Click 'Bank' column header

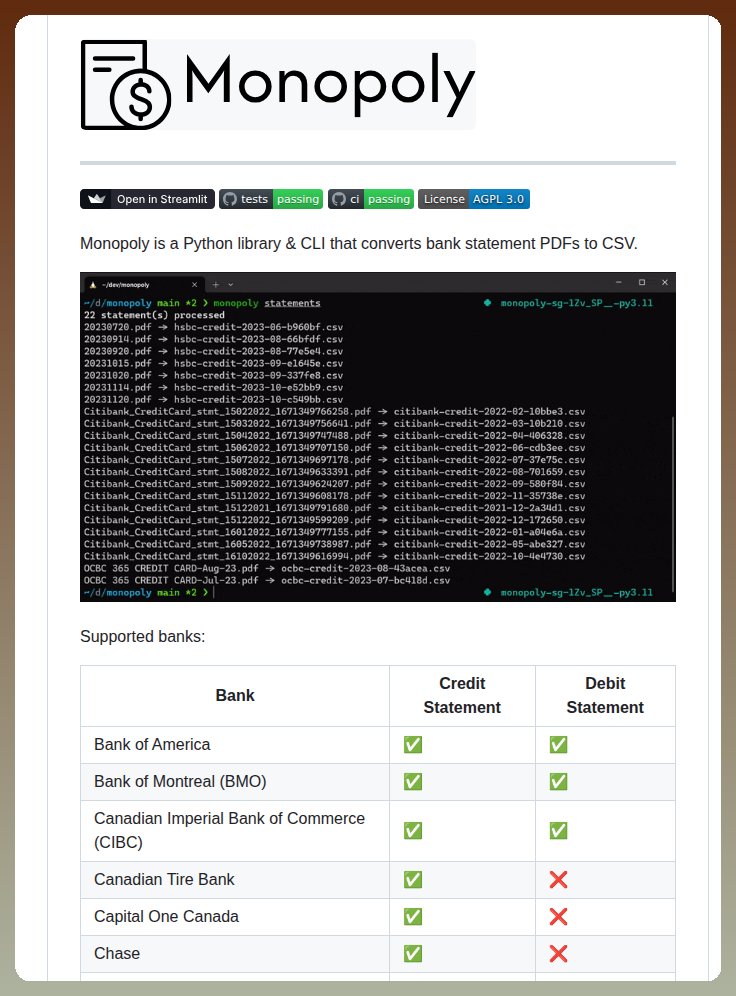235,696
